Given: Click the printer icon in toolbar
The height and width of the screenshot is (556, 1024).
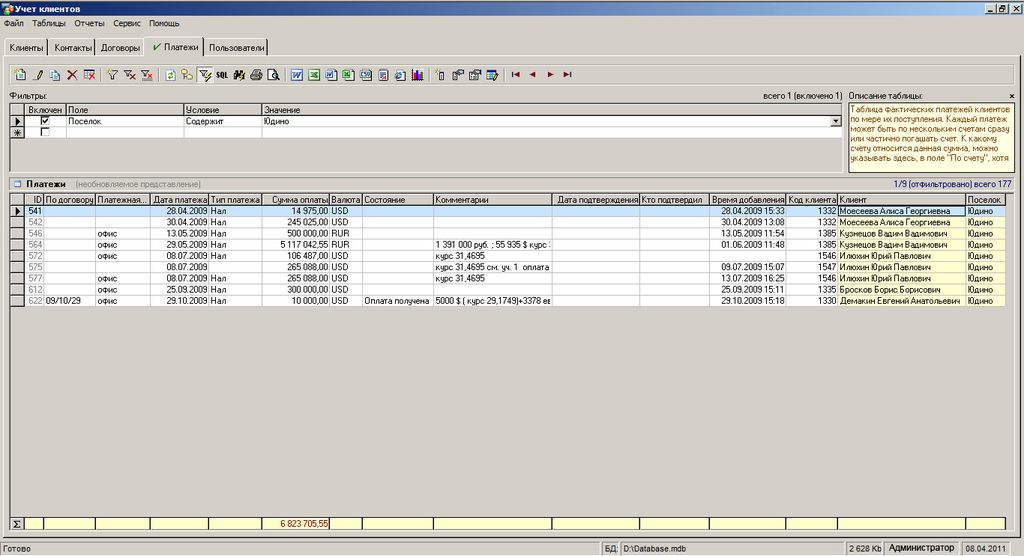Looking at the screenshot, I should point(256,75).
